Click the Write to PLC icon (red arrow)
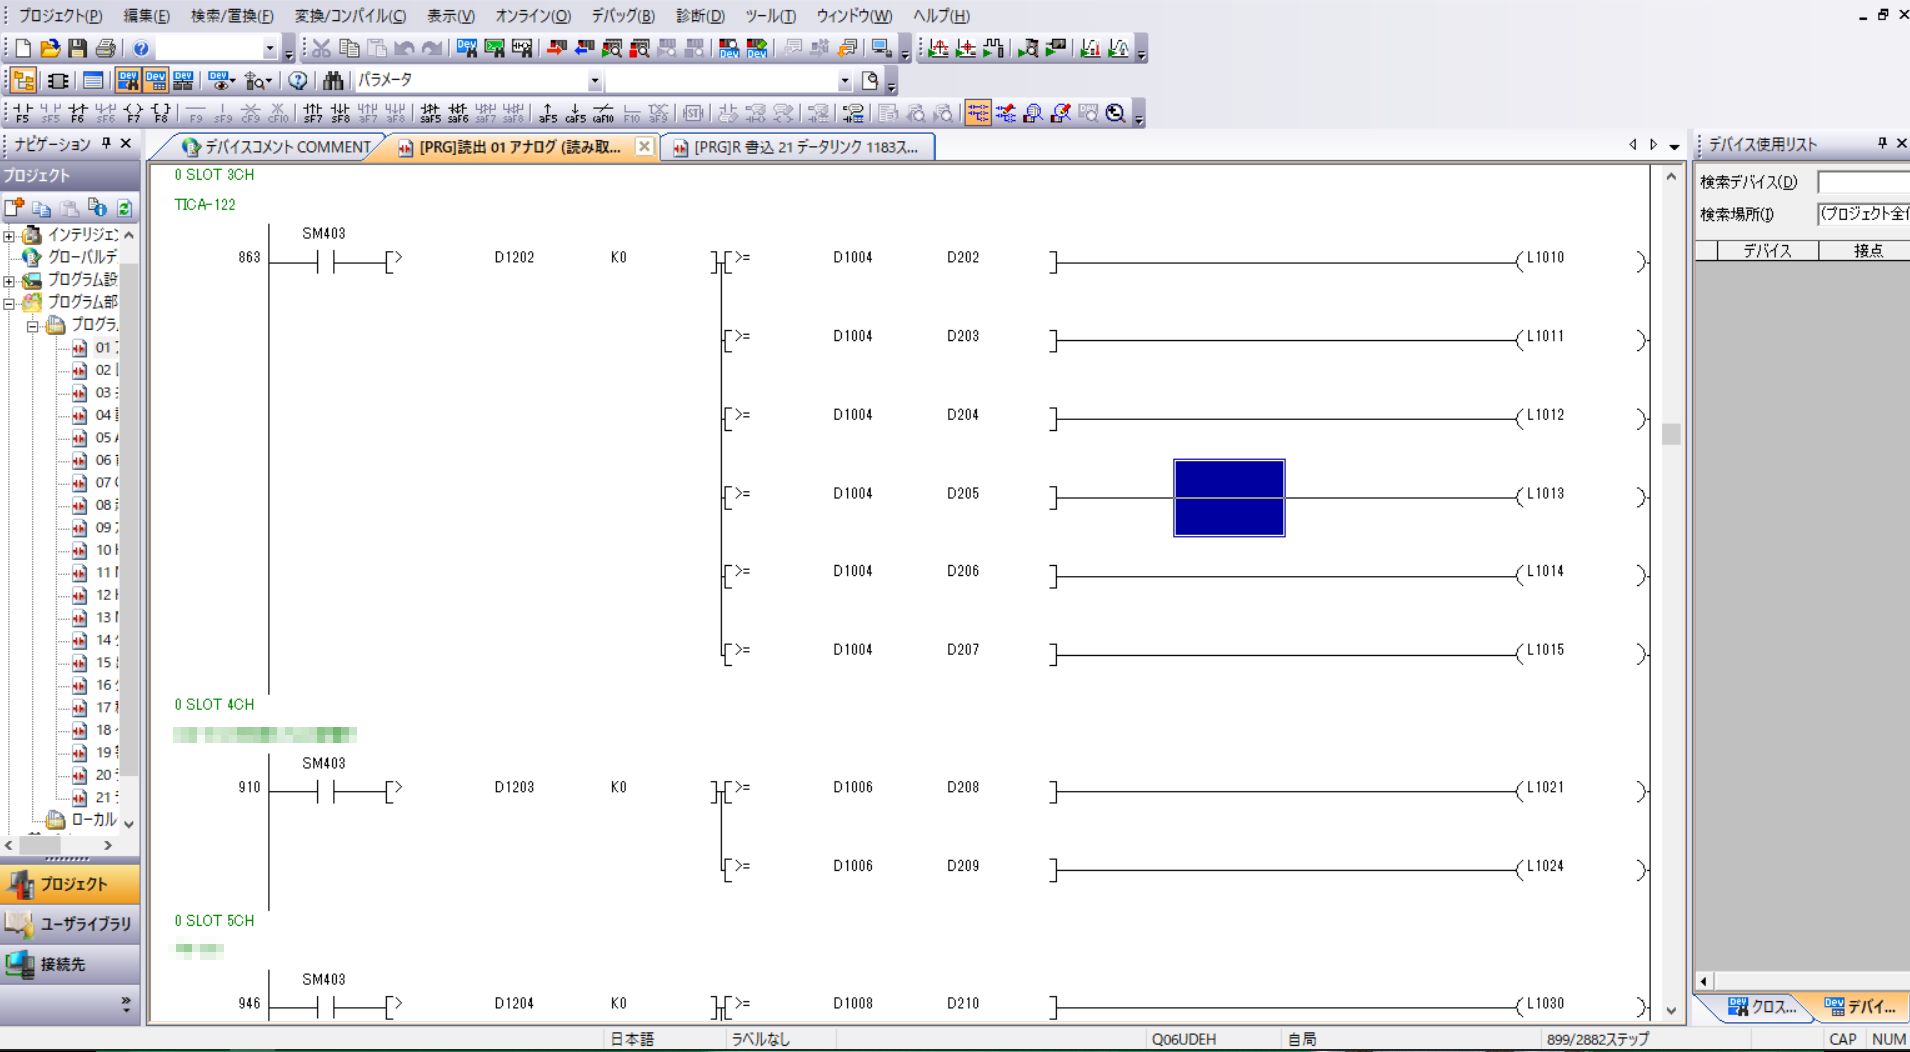 click(x=557, y=48)
